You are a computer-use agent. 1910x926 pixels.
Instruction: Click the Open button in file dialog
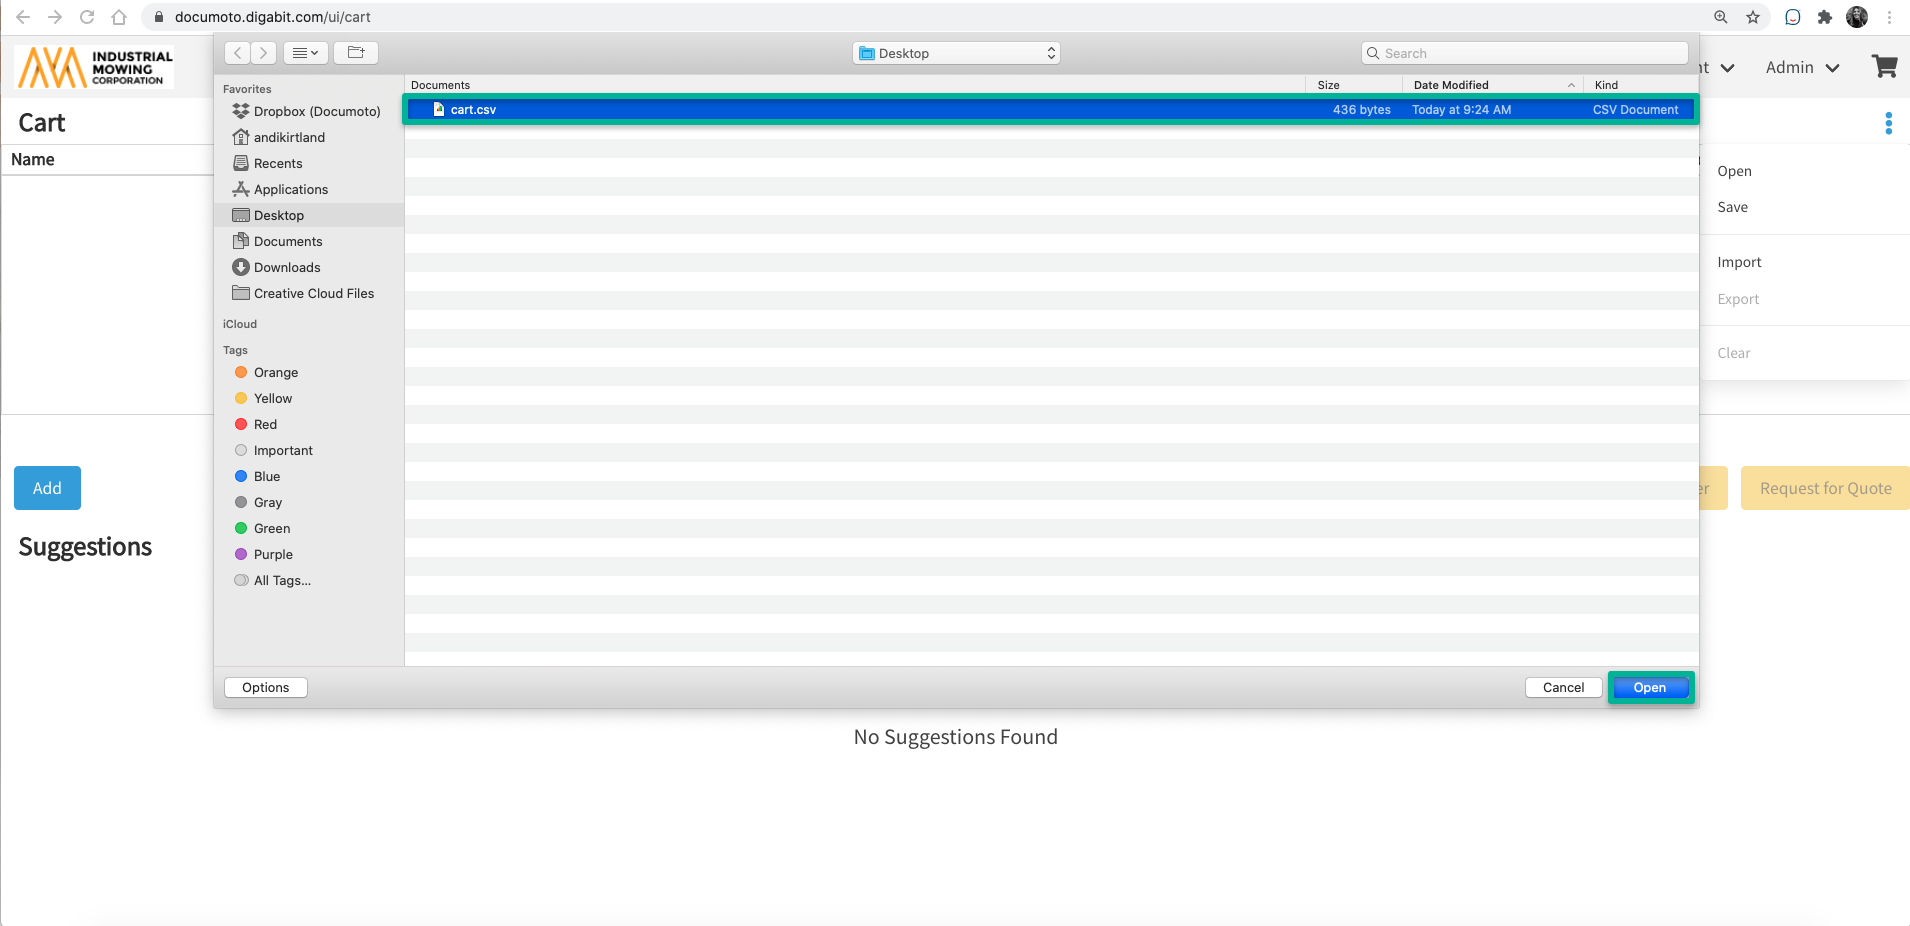click(1649, 687)
